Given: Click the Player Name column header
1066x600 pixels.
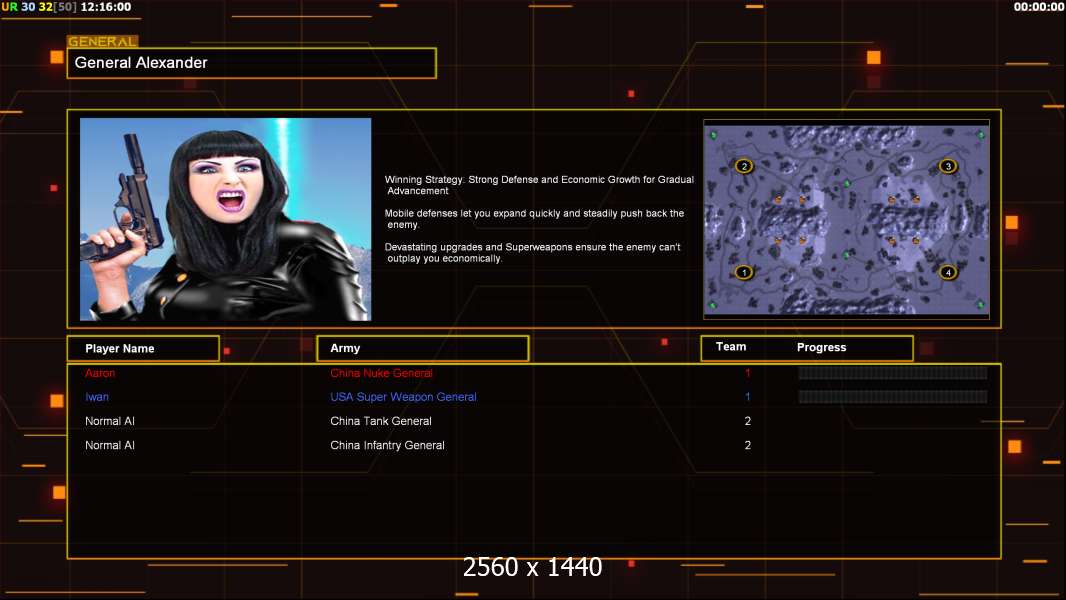Looking at the screenshot, I should (x=143, y=349).
